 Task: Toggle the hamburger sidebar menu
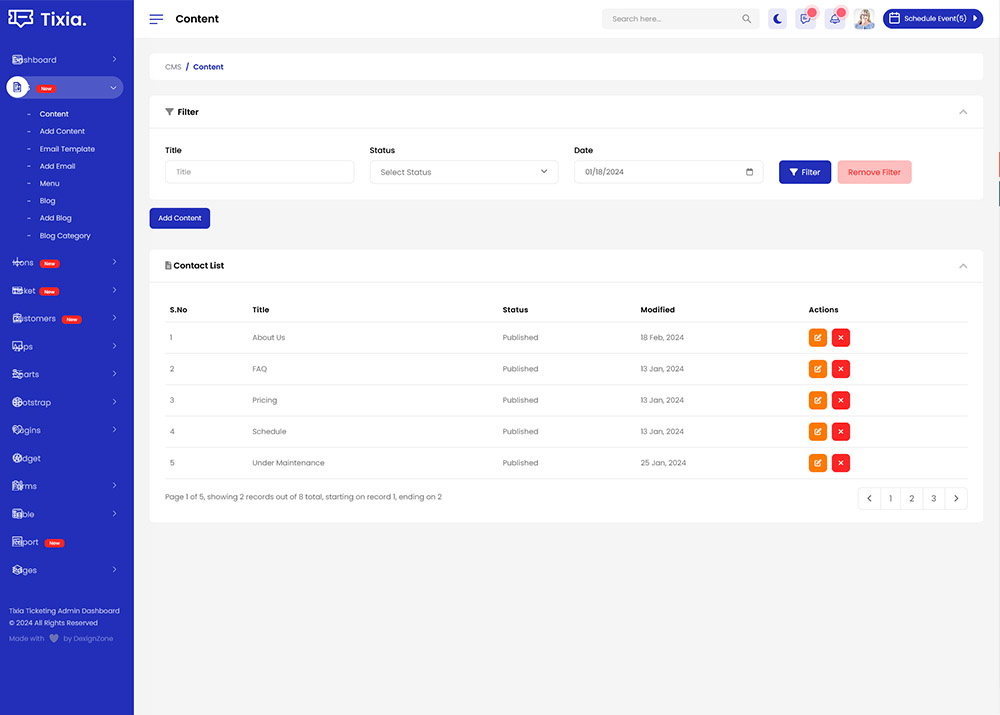(156, 19)
